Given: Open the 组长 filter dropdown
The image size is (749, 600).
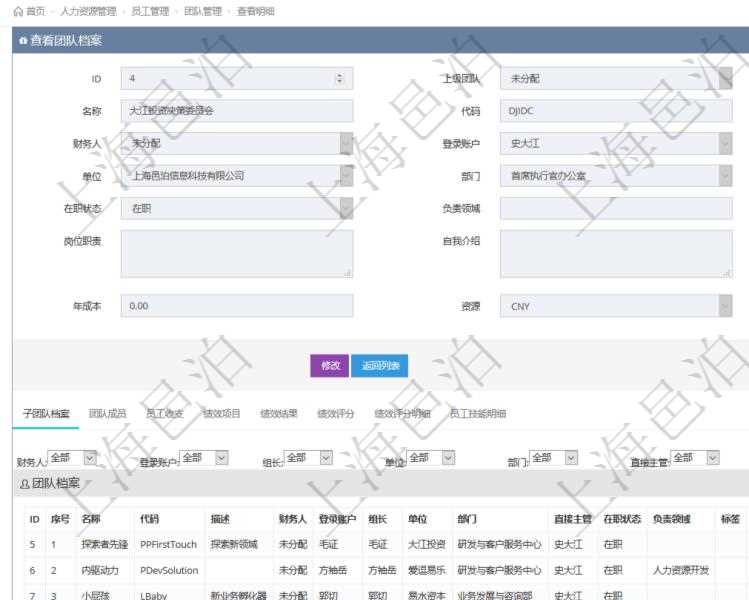Looking at the screenshot, I should [x=308, y=458].
